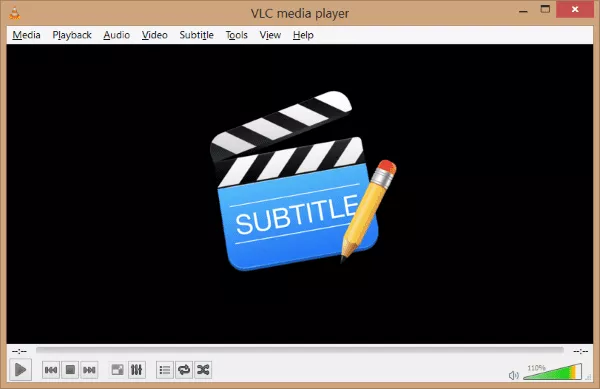Image resolution: width=600 pixels, height=389 pixels.
Task: Skip to next media track
Action: point(89,370)
